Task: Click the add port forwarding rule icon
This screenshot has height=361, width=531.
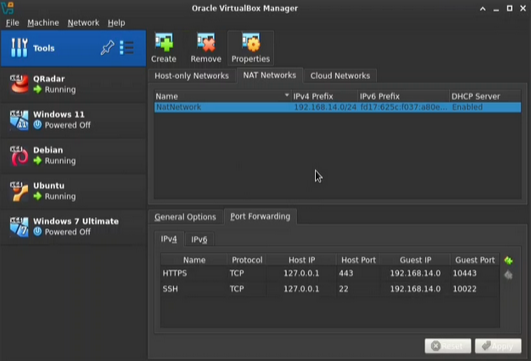Action: (508, 260)
